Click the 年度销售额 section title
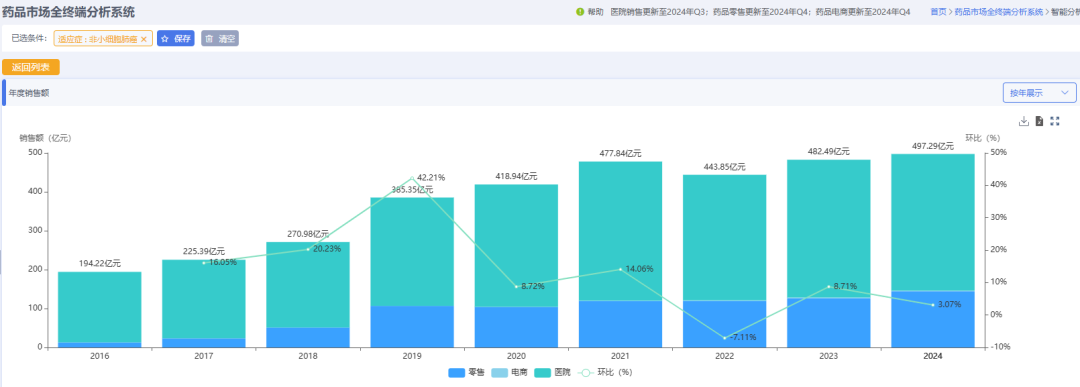The width and height of the screenshot is (1080, 387). pyautogui.click(x=29, y=93)
